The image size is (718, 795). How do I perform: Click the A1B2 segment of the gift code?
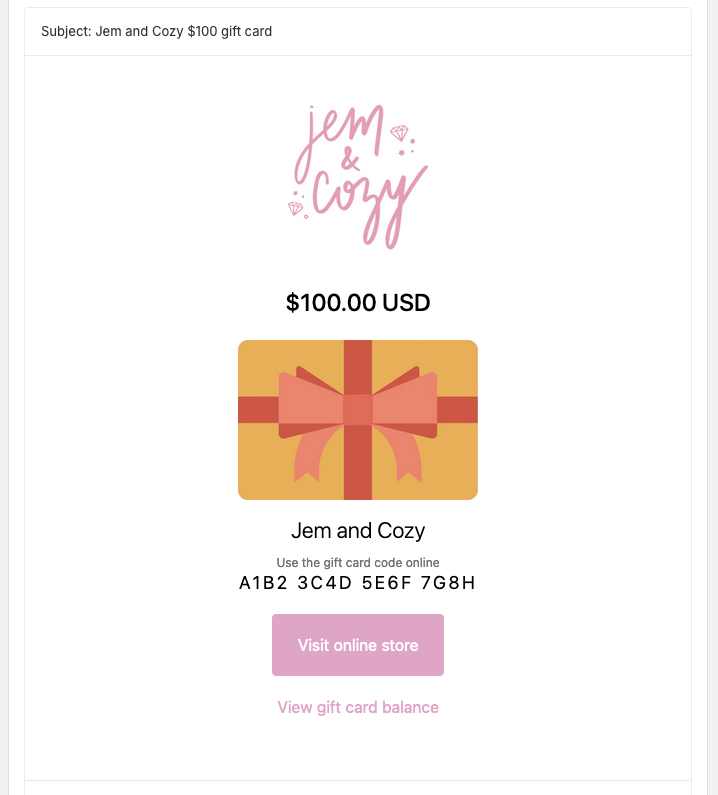pos(261,583)
